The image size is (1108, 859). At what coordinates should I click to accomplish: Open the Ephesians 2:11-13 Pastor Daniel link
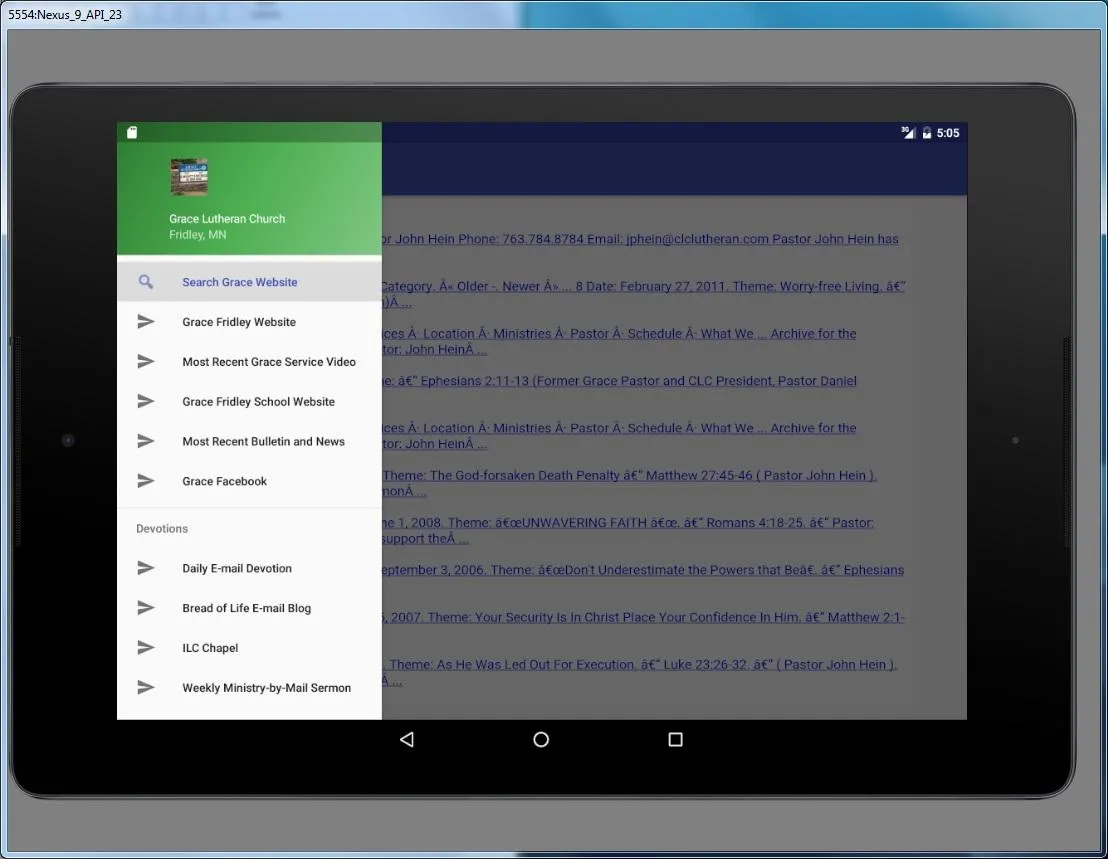(619, 381)
